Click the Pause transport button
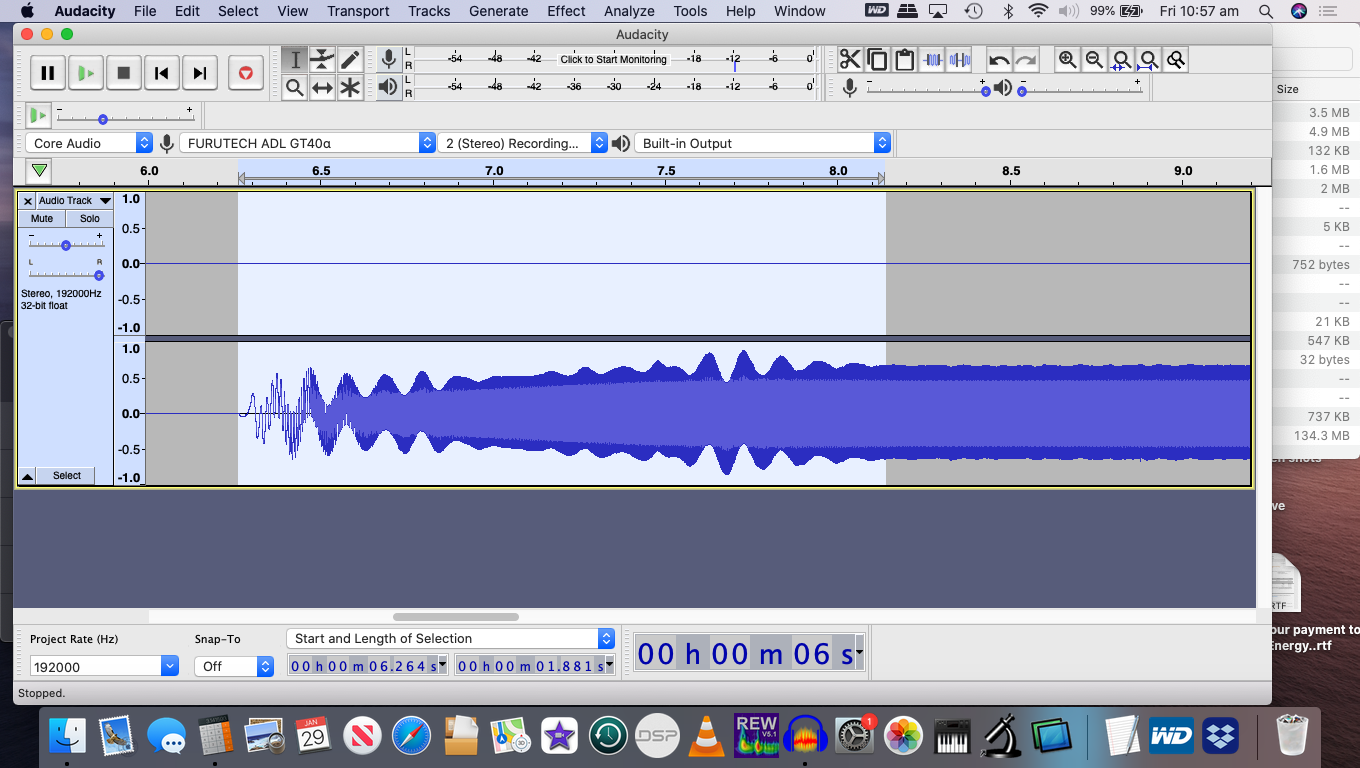Screen dimensions: 1360x768 coord(48,73)
